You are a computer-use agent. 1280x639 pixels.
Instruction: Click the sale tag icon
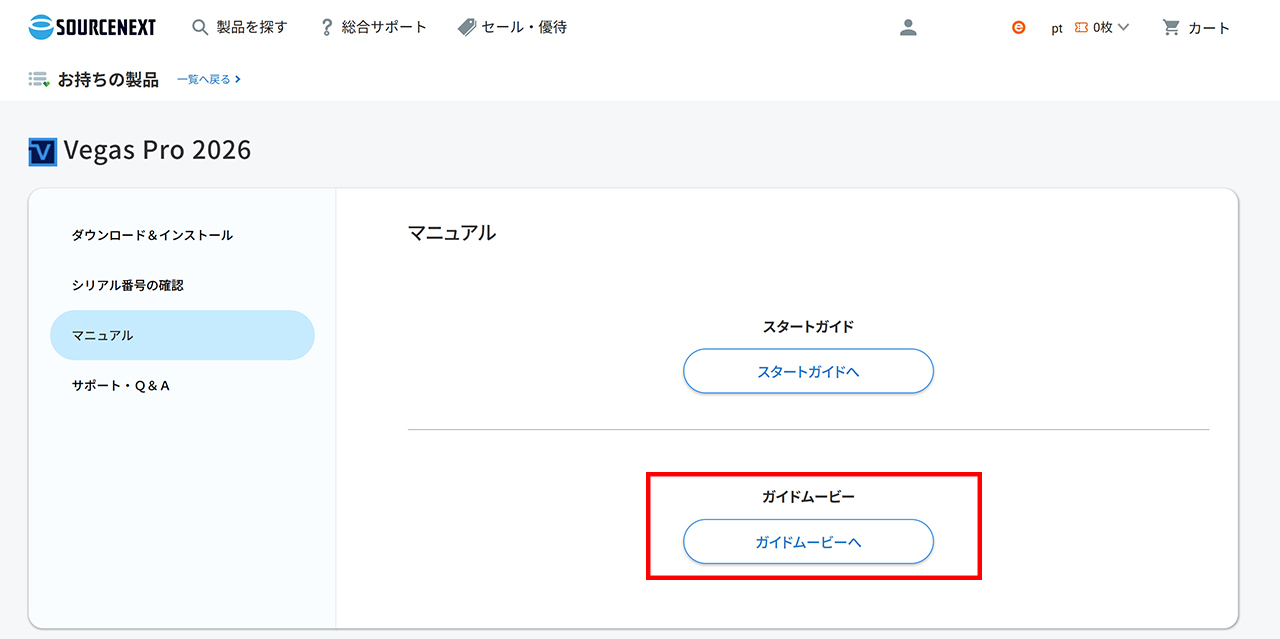tap(467, 28)
